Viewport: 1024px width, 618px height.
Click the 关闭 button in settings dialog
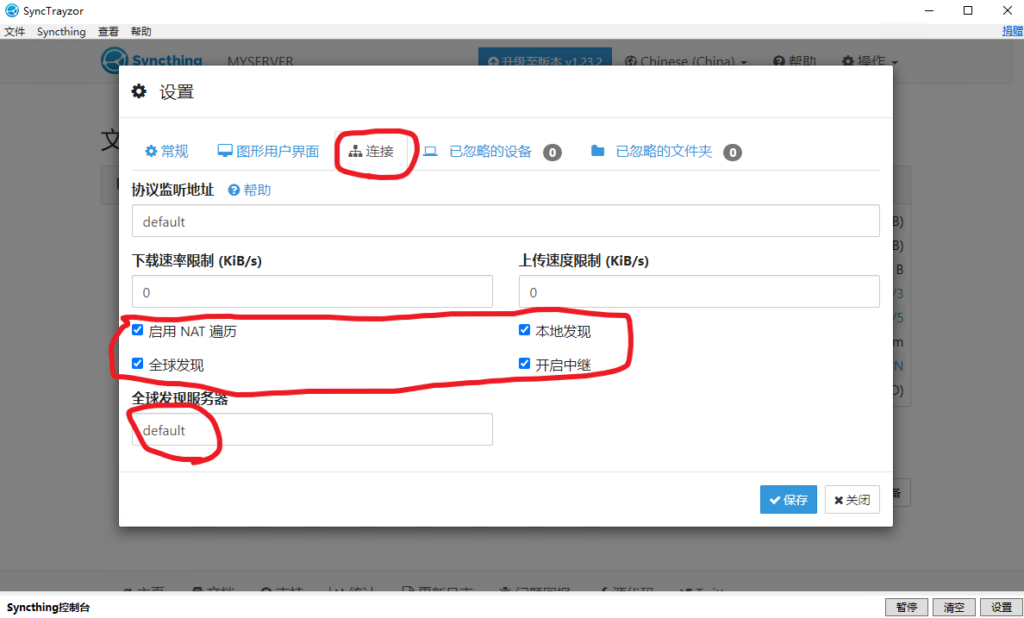(x=852, y=500)
